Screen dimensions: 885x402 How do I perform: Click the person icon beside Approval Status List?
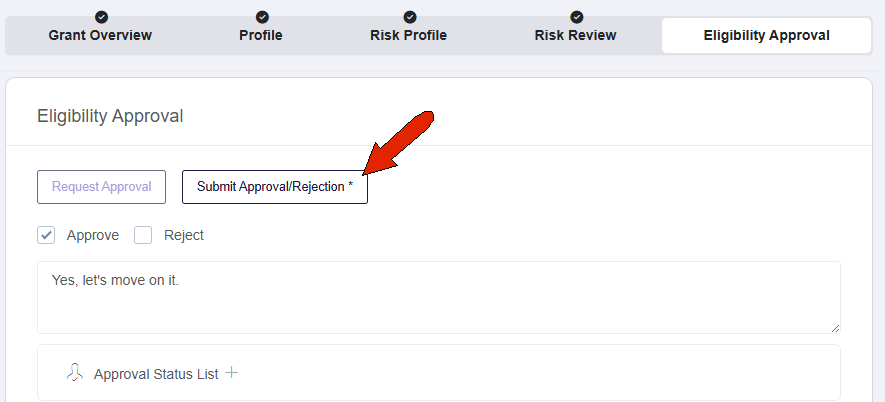[75, 372]
